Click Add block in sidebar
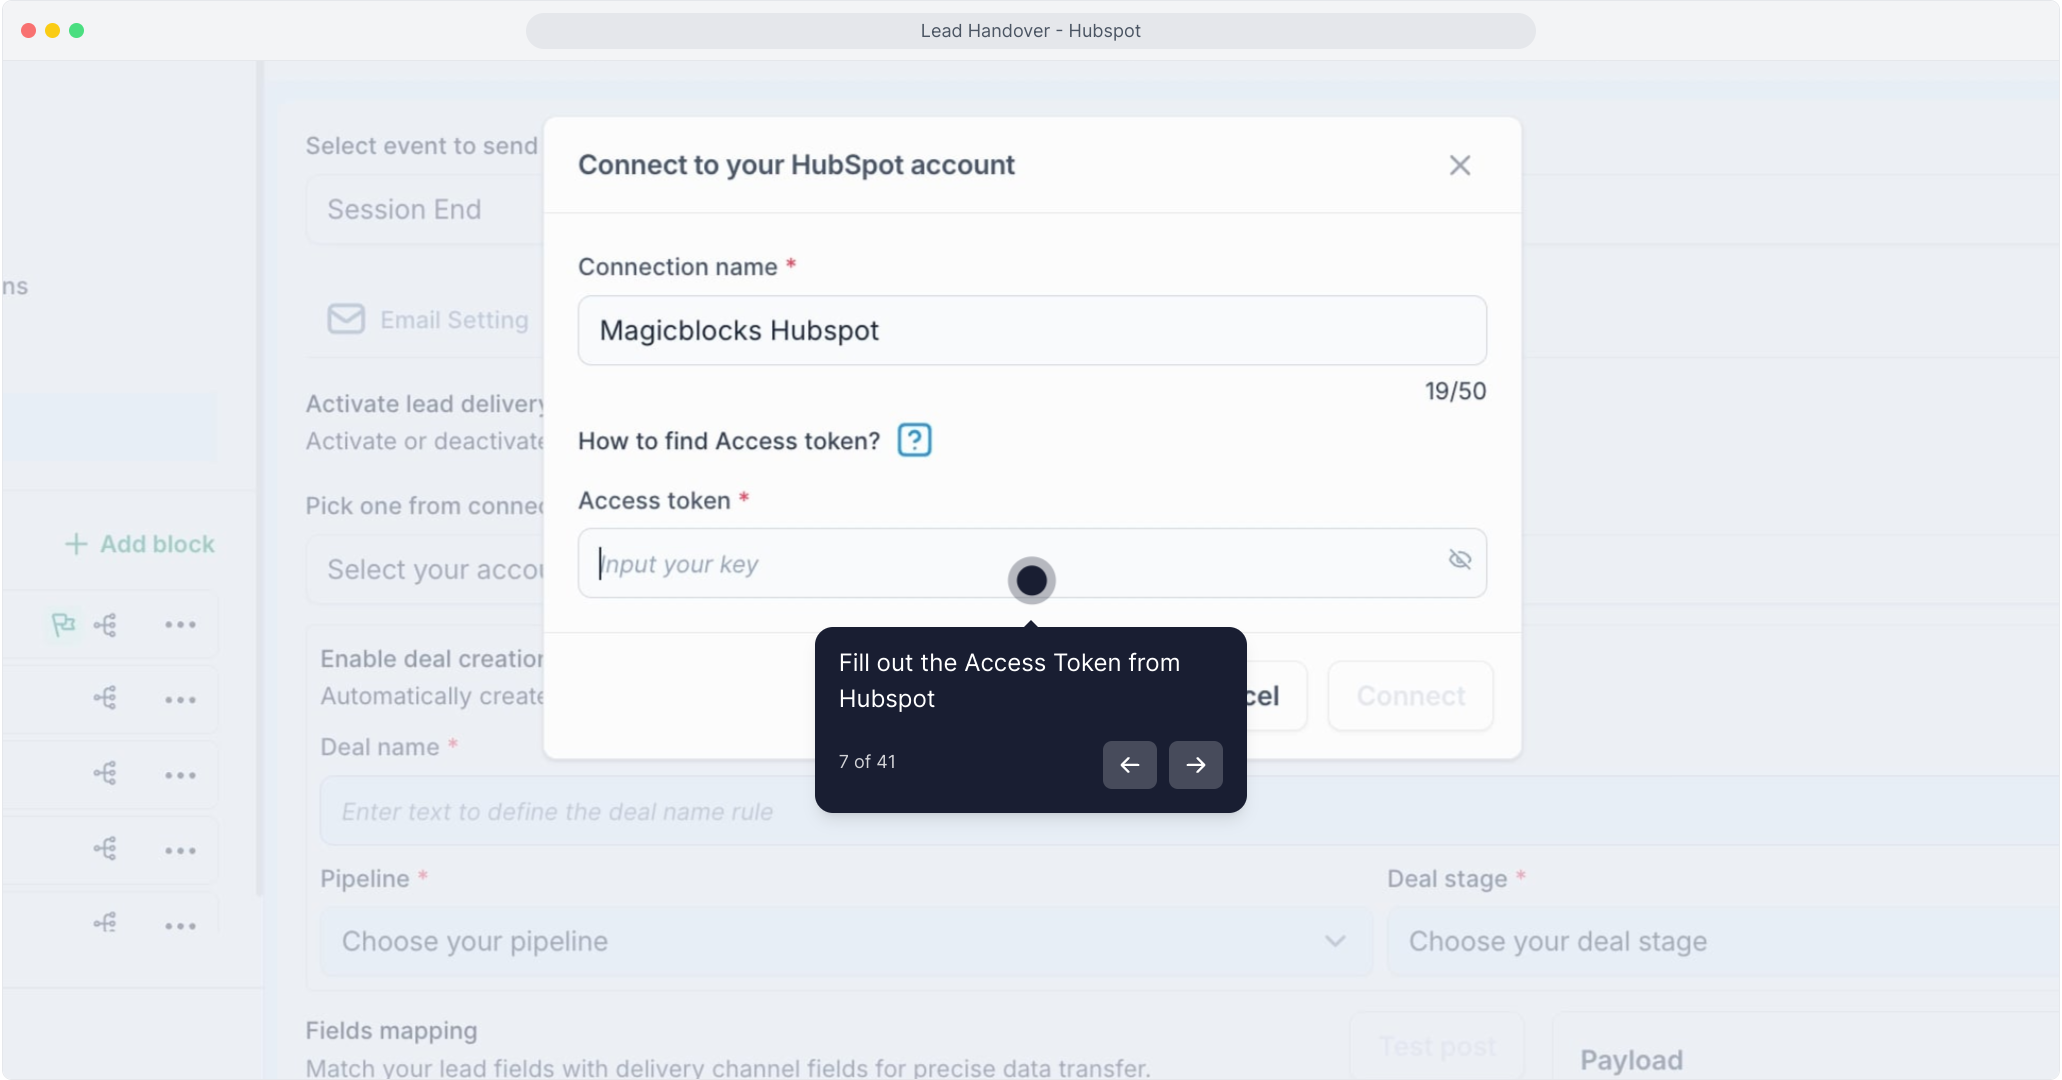This screenshot has width=2062, height=1080. click(x=141, y=544)
